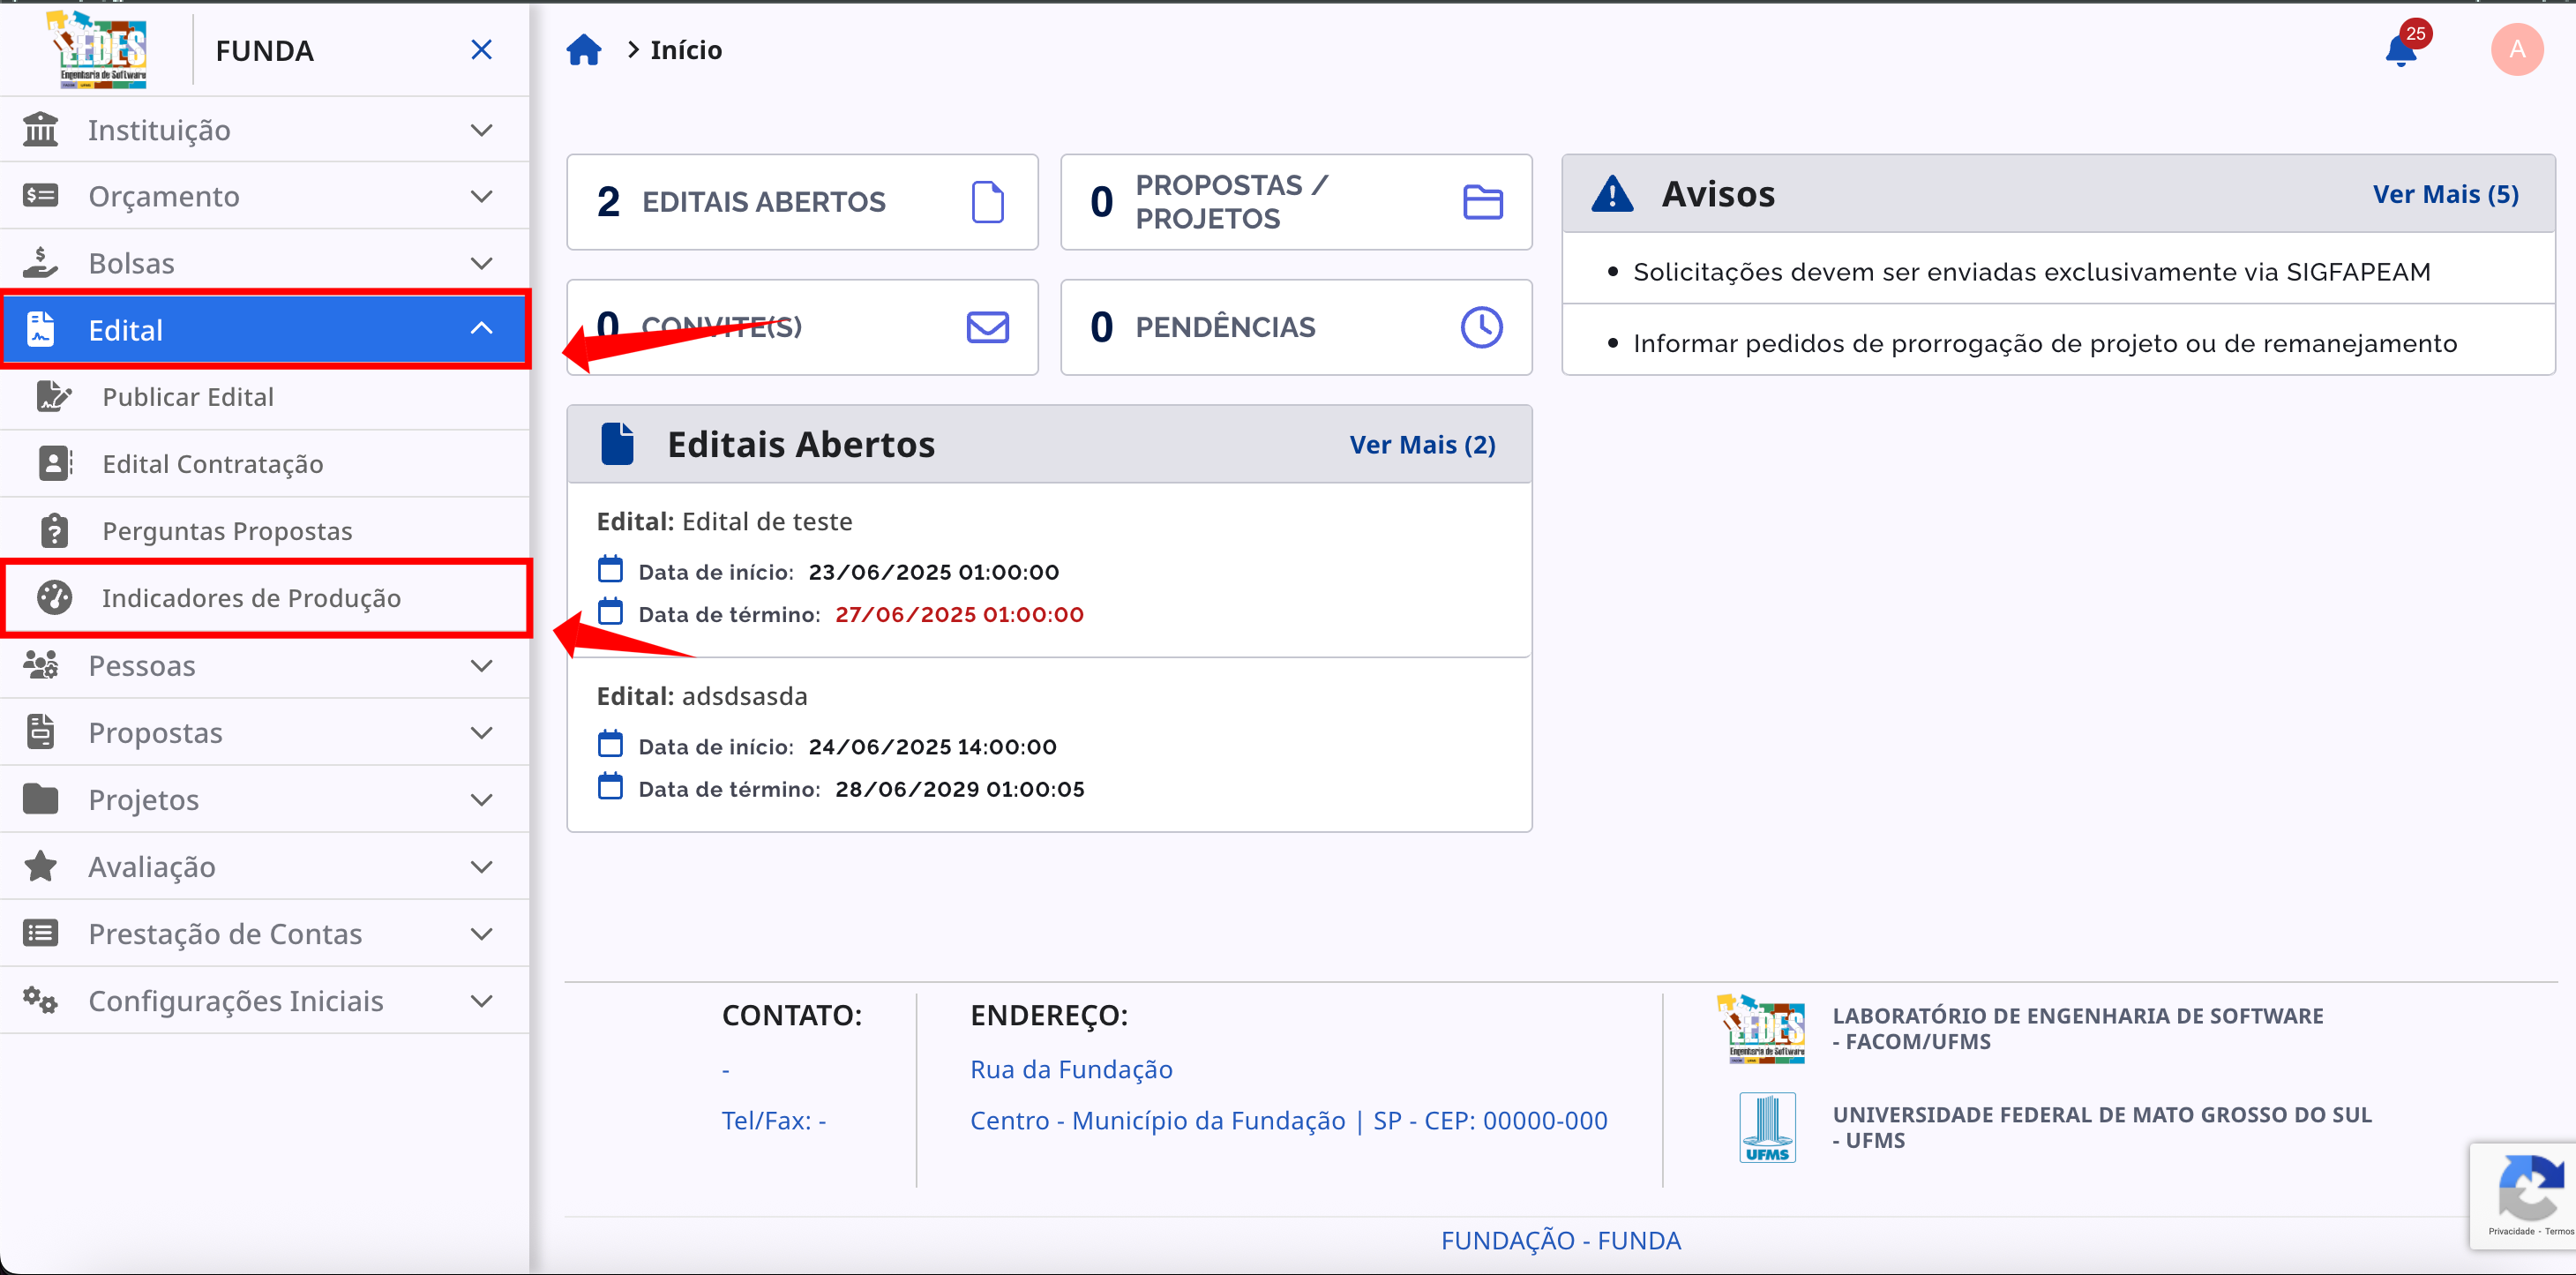The height and width of the screenshot is (1275, 2576).
Task: Click the Orçamento money icon
Action: coord(40,195)
